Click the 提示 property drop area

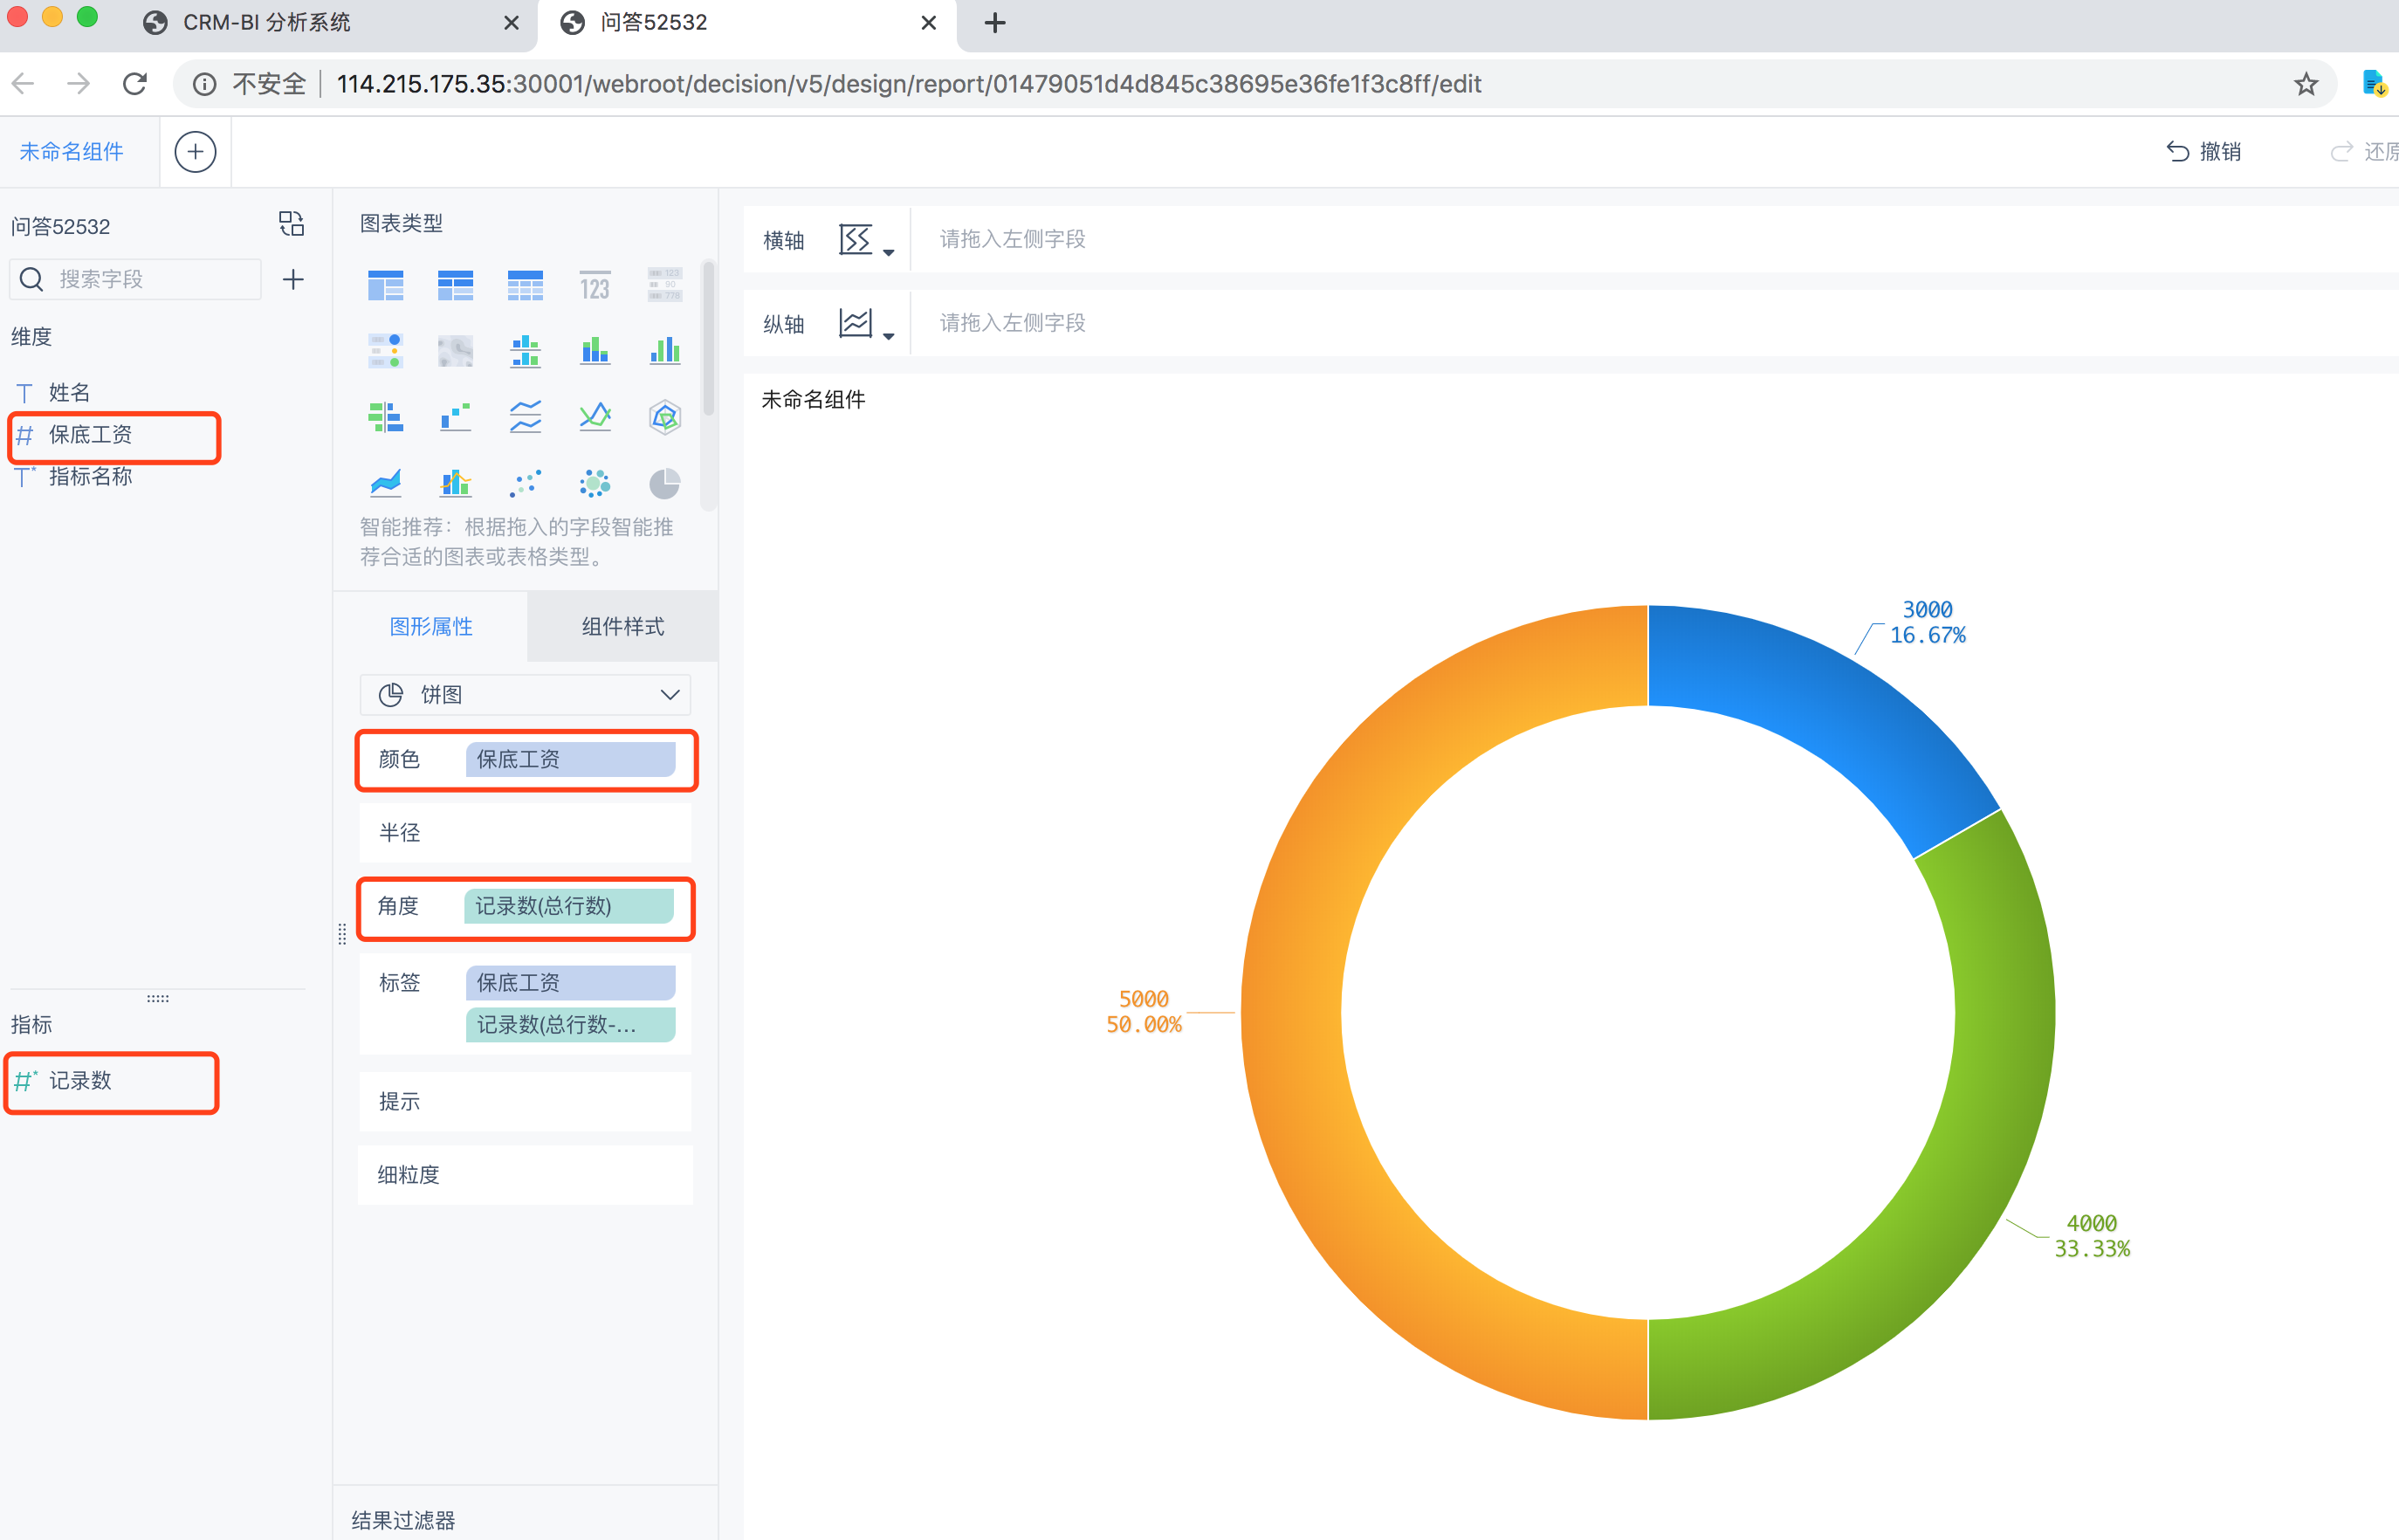(525, 1102)
